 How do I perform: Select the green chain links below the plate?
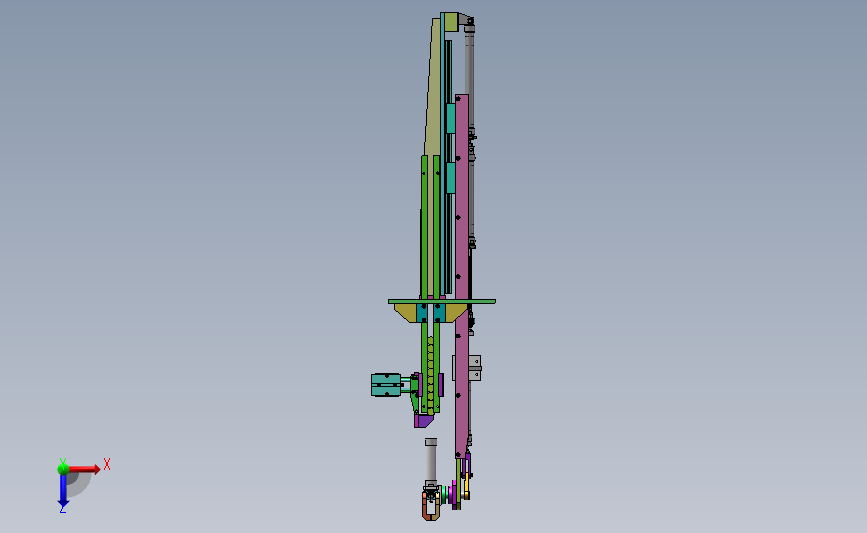coord(431,375)
